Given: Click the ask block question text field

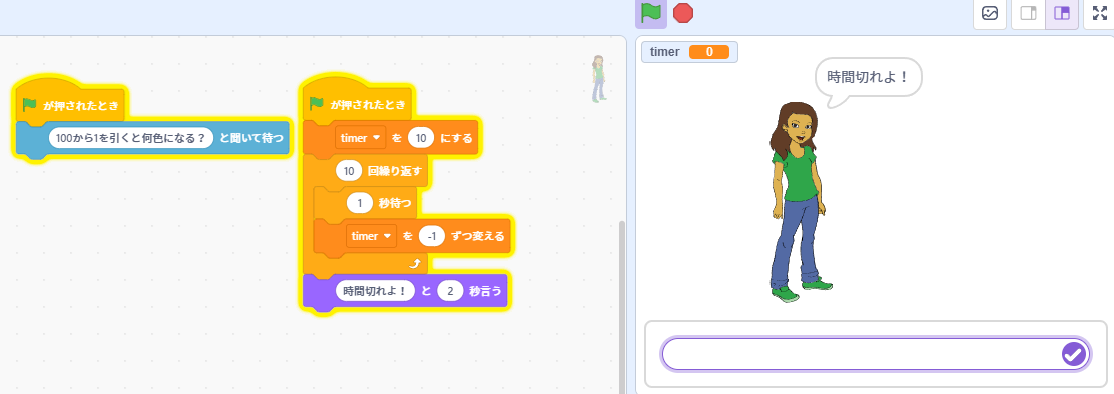Looking at the screenshot, I should 131,138.
